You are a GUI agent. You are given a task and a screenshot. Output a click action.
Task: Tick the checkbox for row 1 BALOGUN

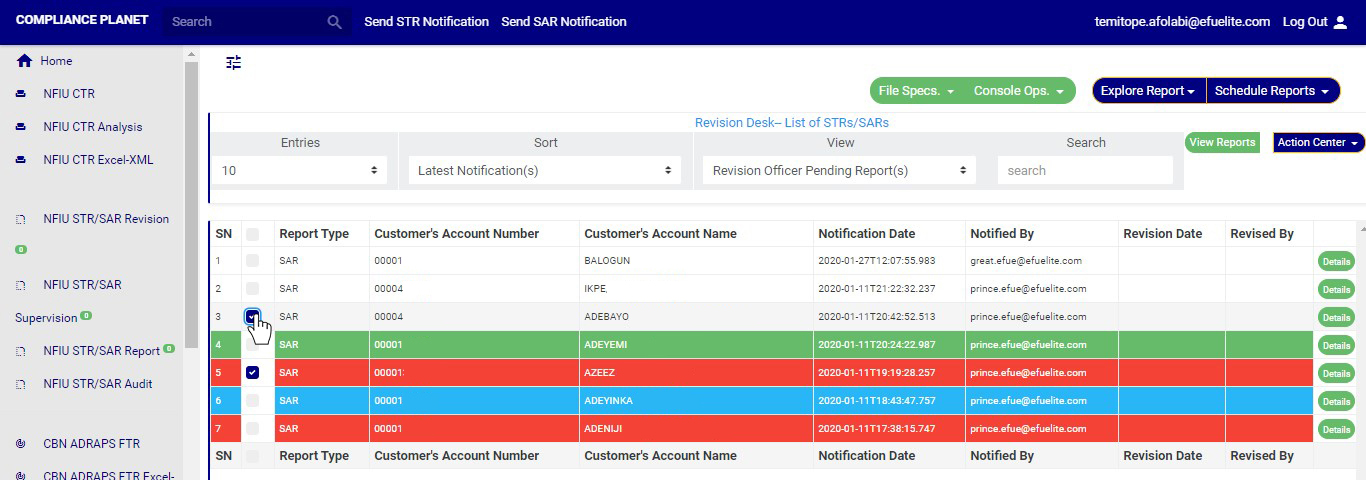click(x=253, y=261)
